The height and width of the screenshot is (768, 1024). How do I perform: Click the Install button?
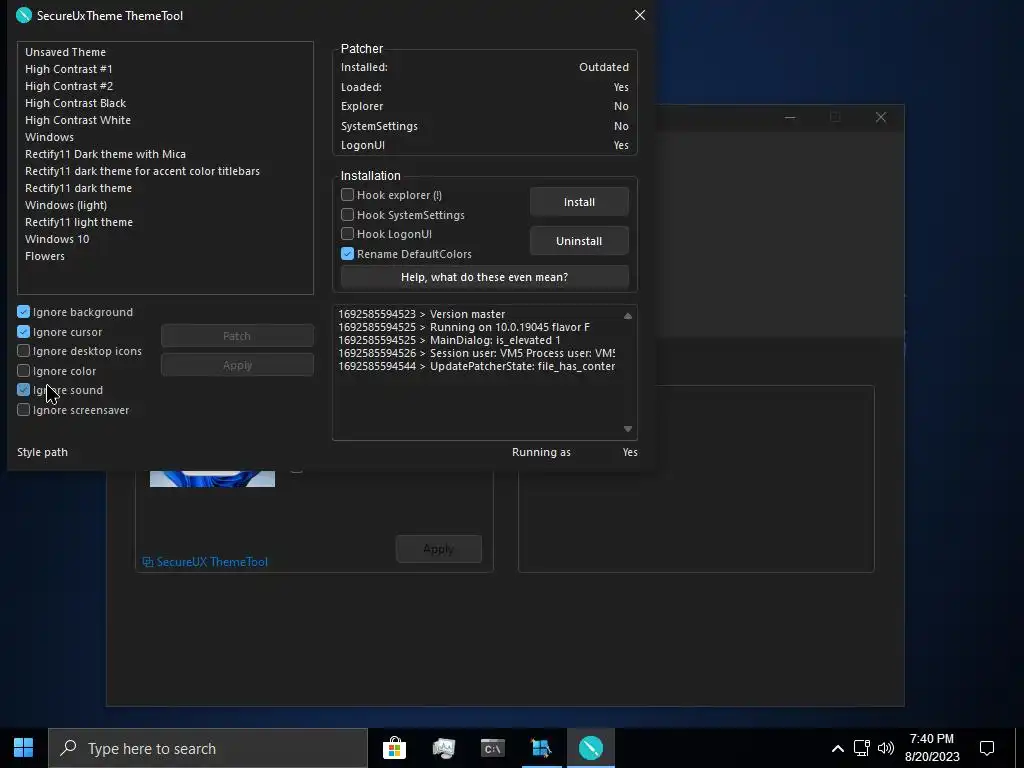click(x=579, y=202)
